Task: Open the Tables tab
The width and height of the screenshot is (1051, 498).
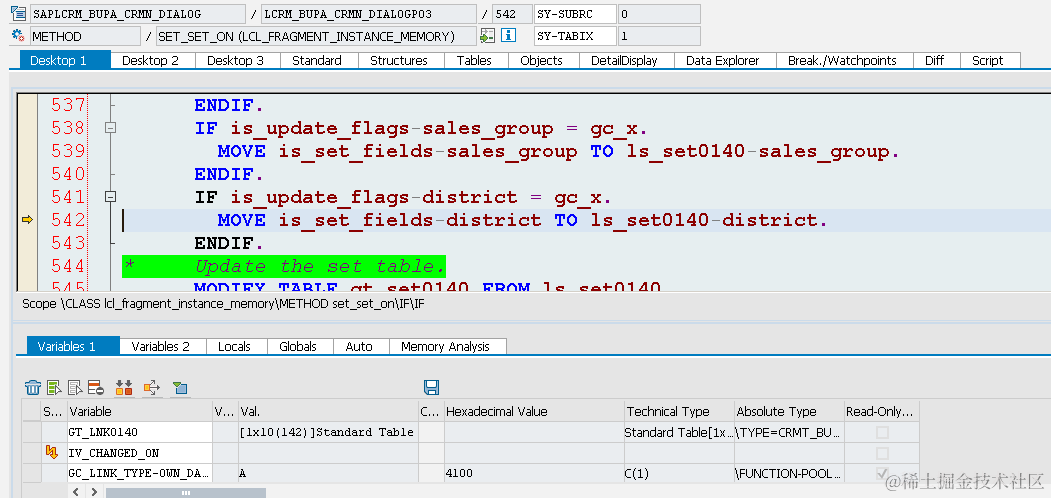Action: [x=476, y=60]
